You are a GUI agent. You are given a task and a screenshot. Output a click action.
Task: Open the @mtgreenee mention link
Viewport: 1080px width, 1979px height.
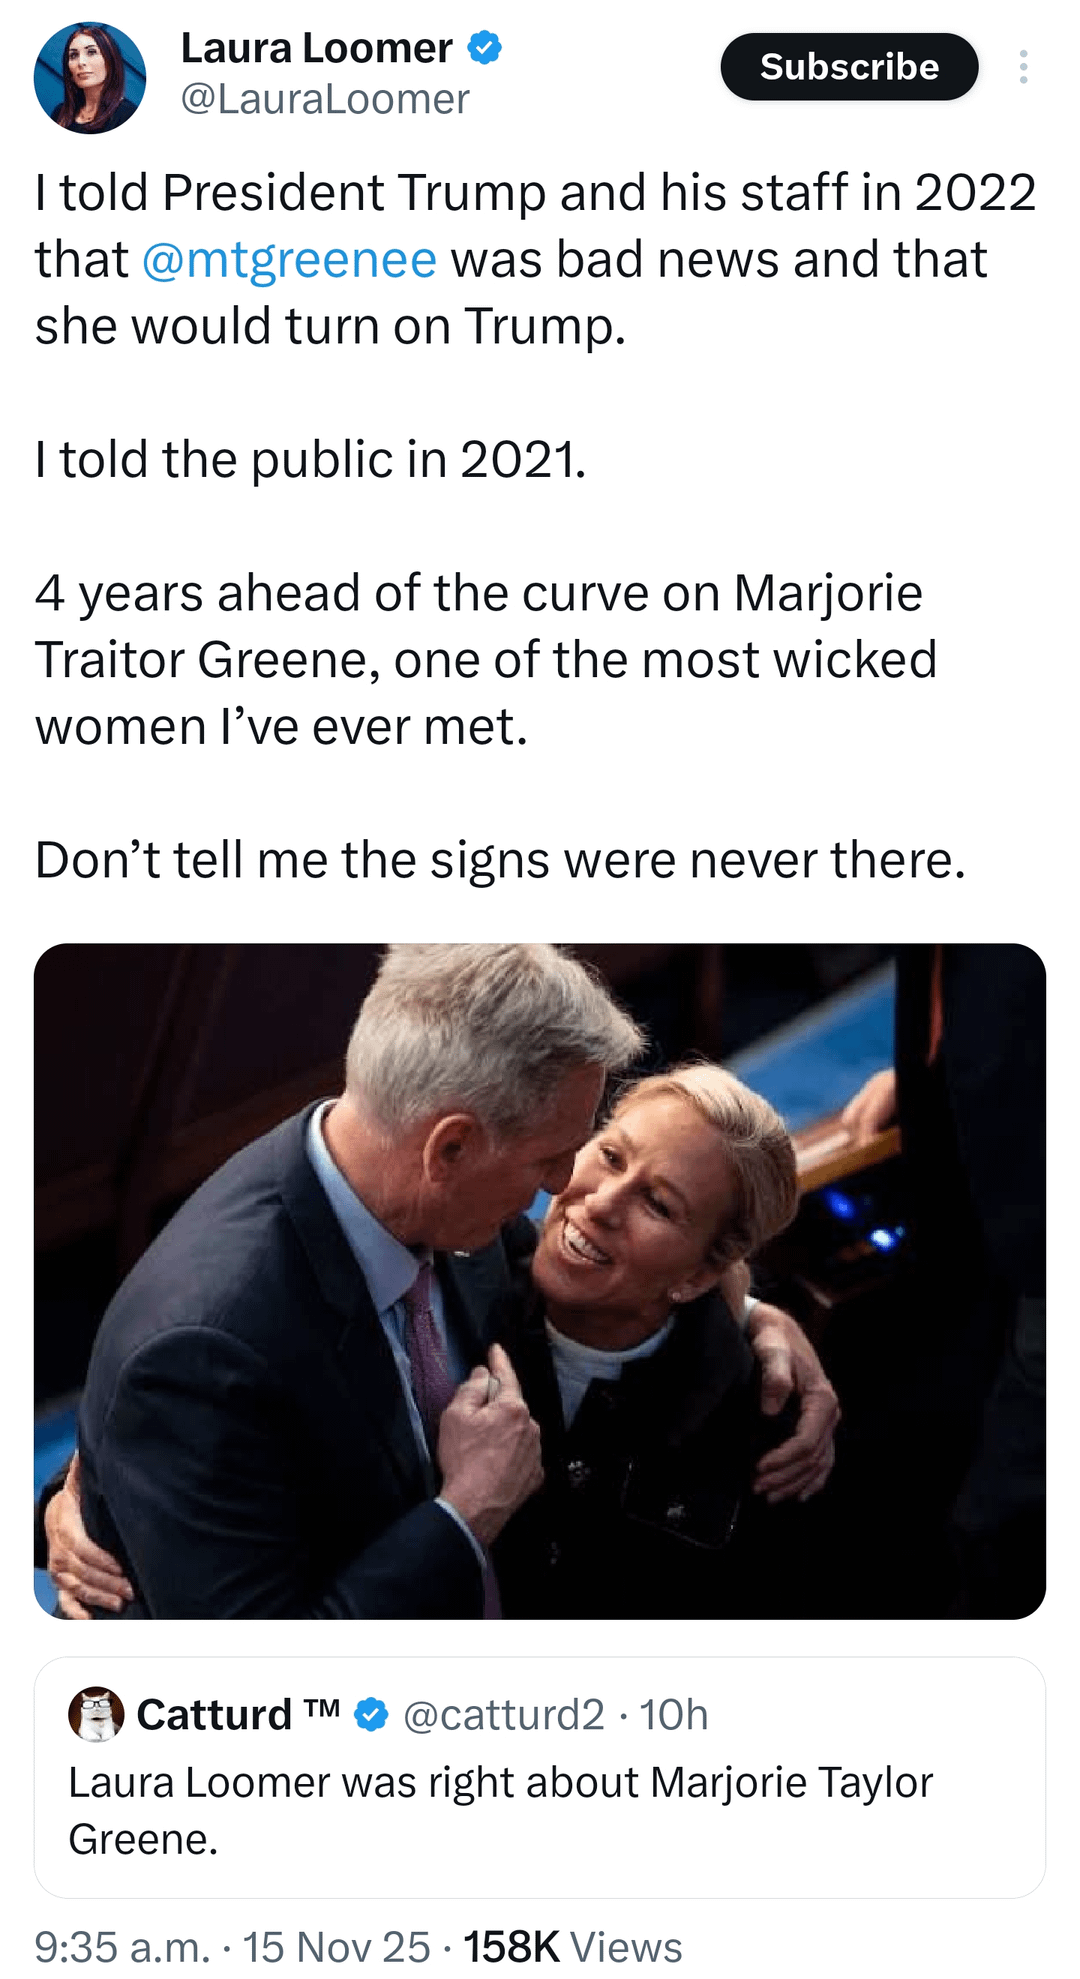(x=289, y=259)
